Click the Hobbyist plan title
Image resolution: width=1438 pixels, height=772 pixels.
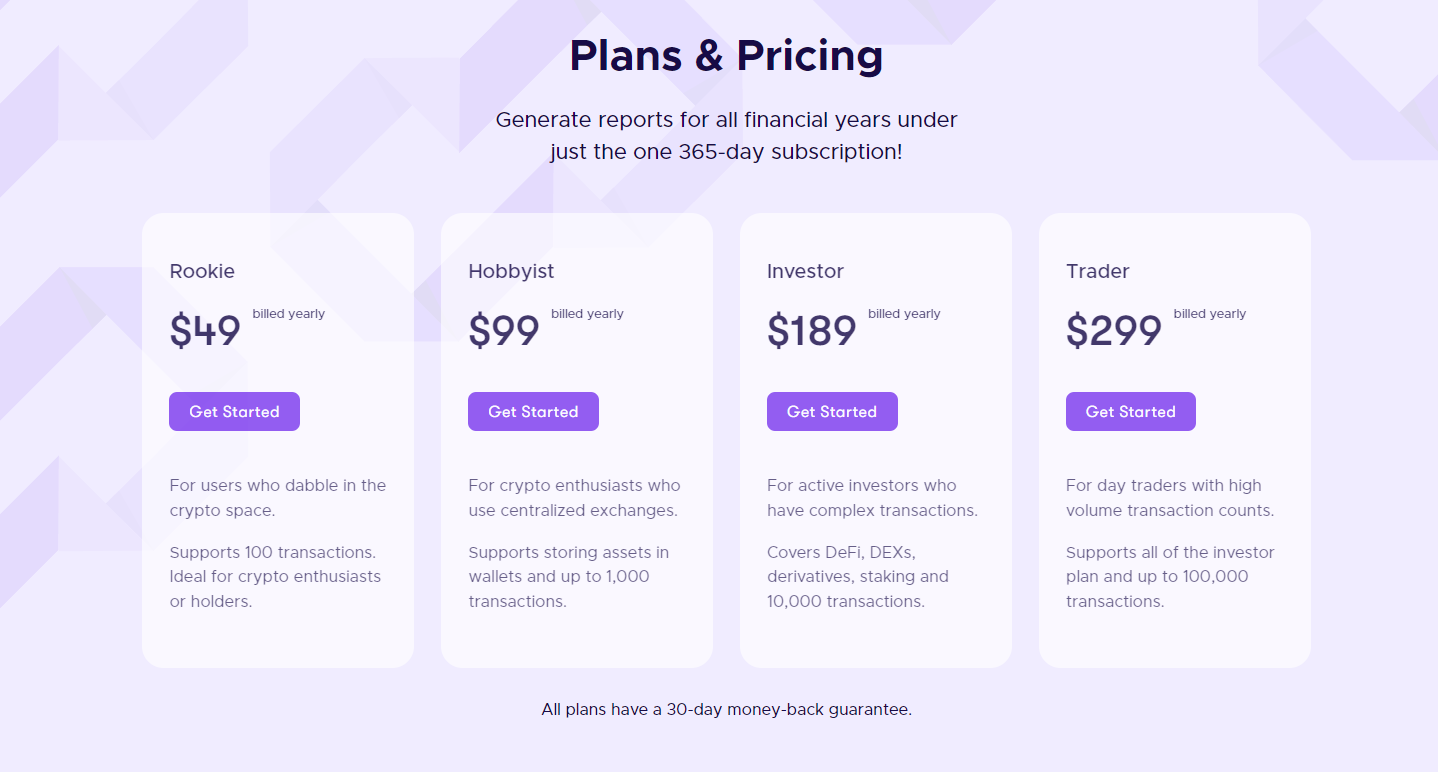[x=511, y=271]
